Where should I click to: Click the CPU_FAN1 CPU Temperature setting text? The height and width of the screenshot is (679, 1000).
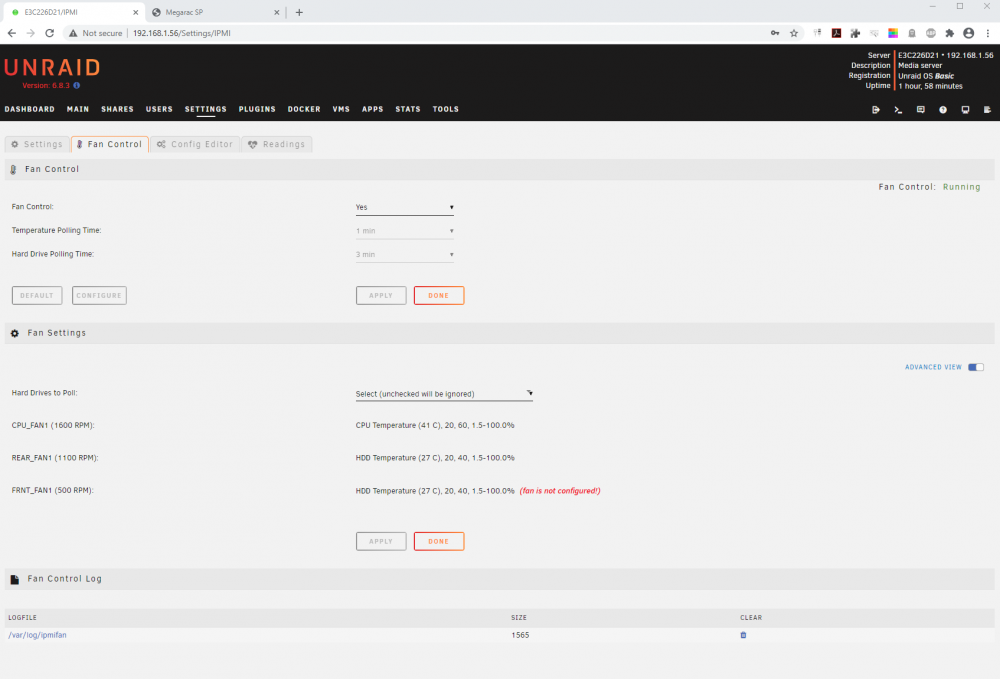[435, 425]
